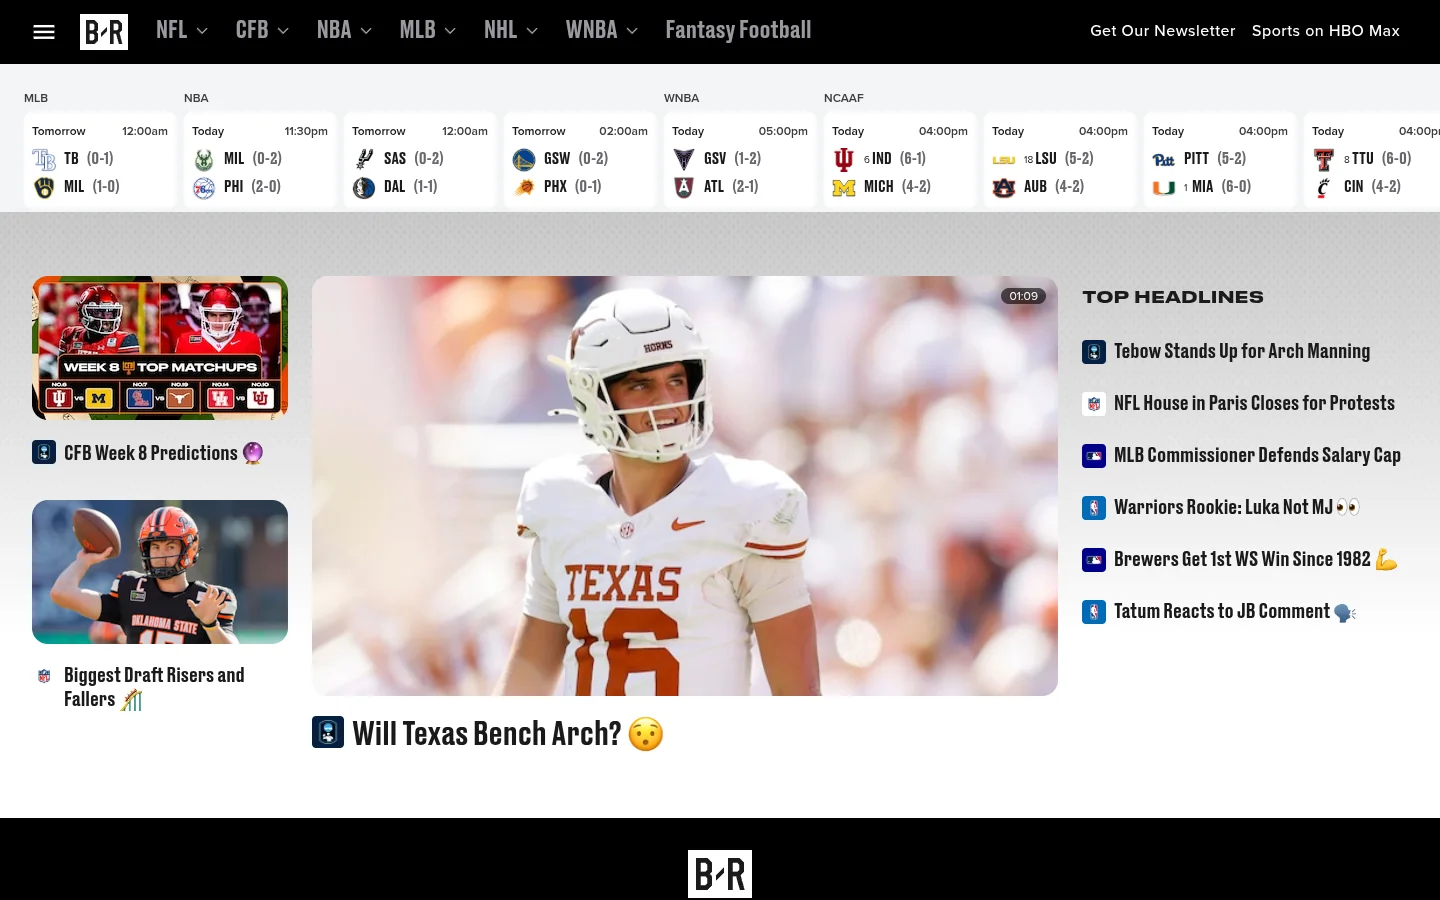Click the Dallas Mavericks logo
1440x900 pixels.
(364, 187)
